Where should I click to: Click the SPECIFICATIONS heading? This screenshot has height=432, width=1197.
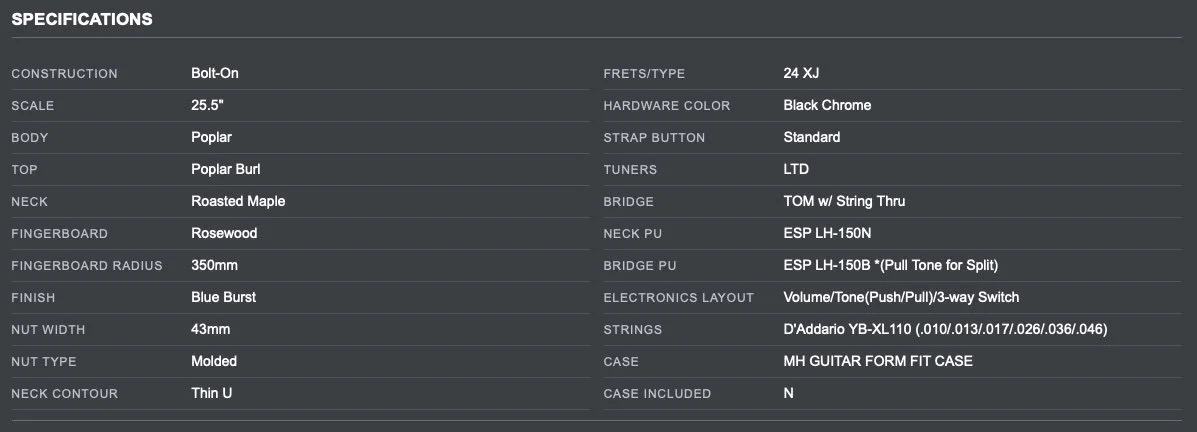pyautogui.click(x=82, y=19)
